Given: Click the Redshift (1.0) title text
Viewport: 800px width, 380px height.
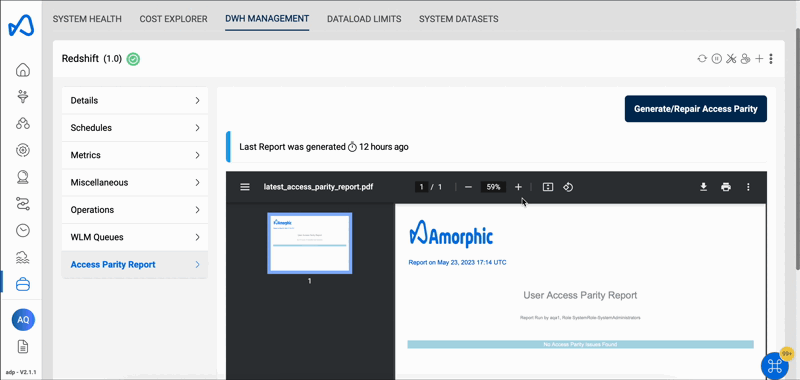Looking at the screenshot, I should 92,59.
